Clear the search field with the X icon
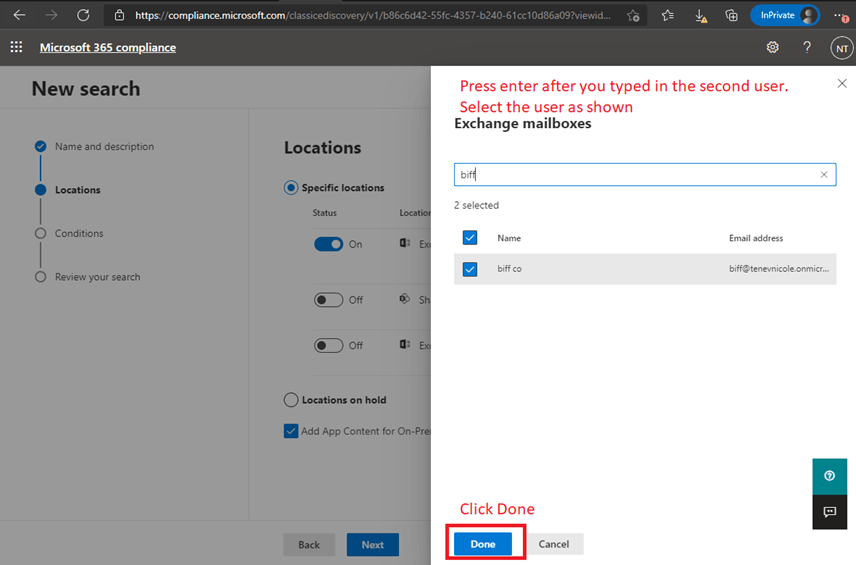Viewport: 856px width, 565px height. tap(824, 175)
